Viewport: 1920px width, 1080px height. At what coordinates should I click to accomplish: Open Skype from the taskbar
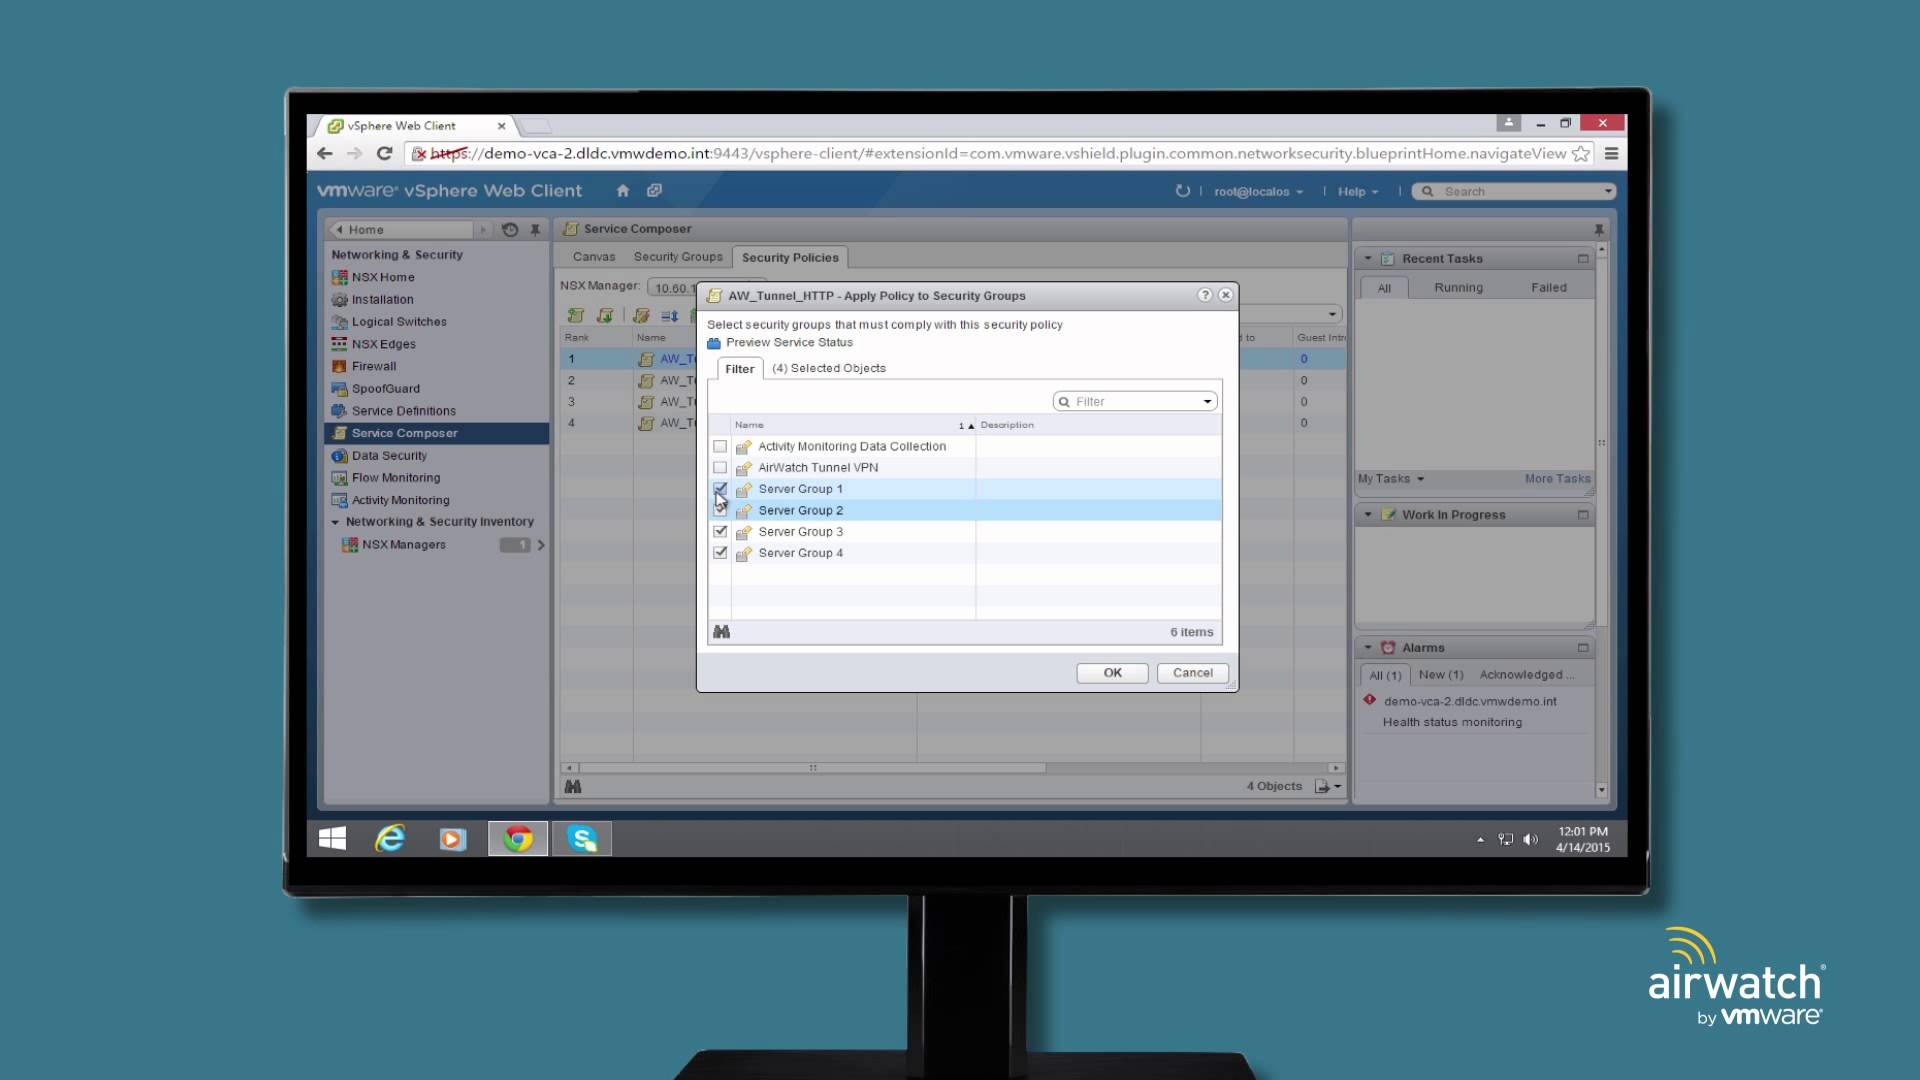[582, 838]
